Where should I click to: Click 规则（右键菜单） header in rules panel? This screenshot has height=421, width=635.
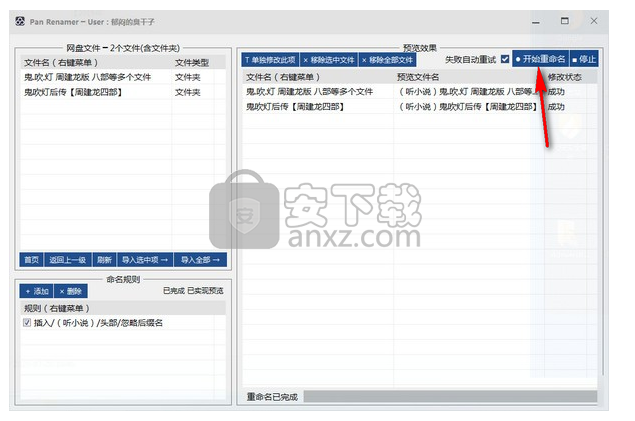[x=123, y=308]
